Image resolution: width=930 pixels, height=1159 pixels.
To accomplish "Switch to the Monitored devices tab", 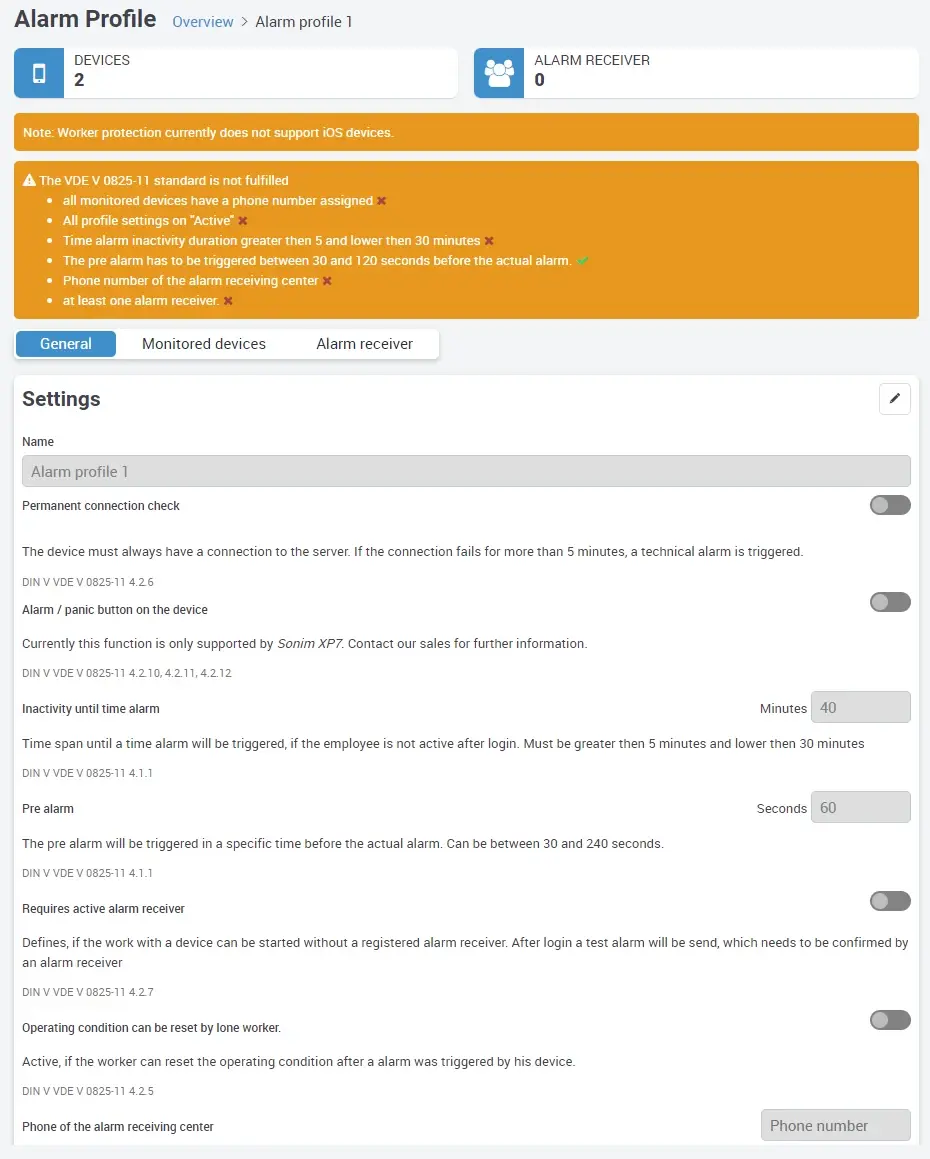I will coord(204,343).
